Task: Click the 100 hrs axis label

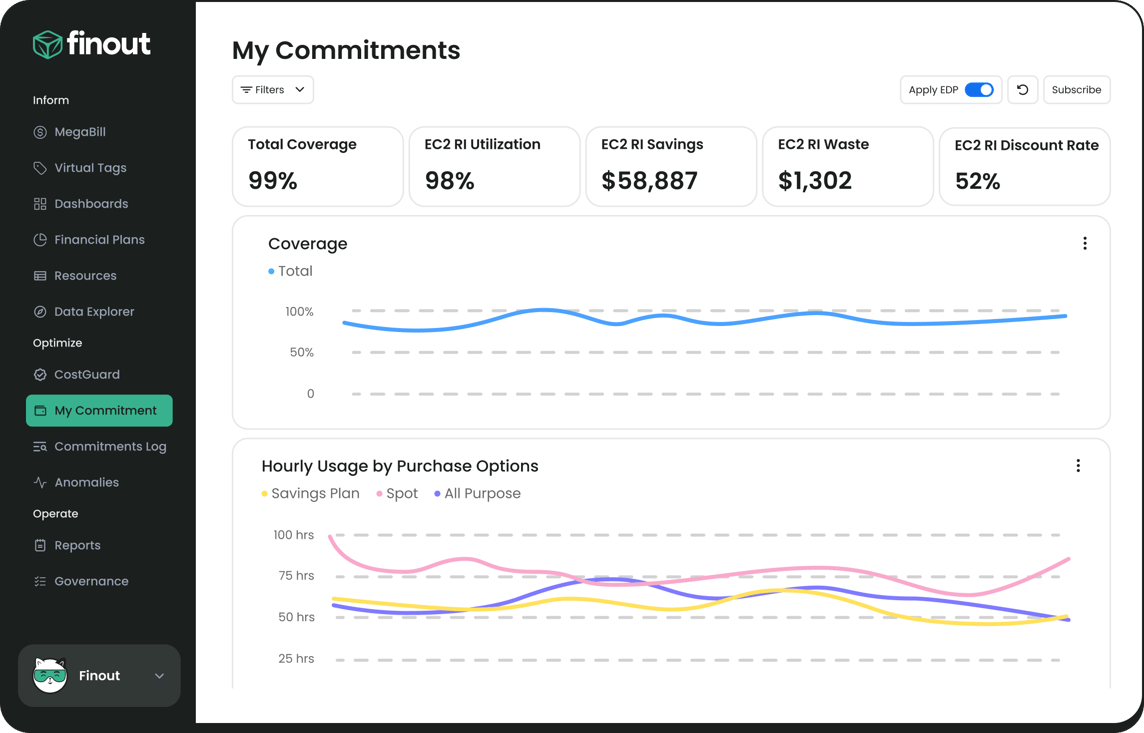Action: tap(293, 535)
